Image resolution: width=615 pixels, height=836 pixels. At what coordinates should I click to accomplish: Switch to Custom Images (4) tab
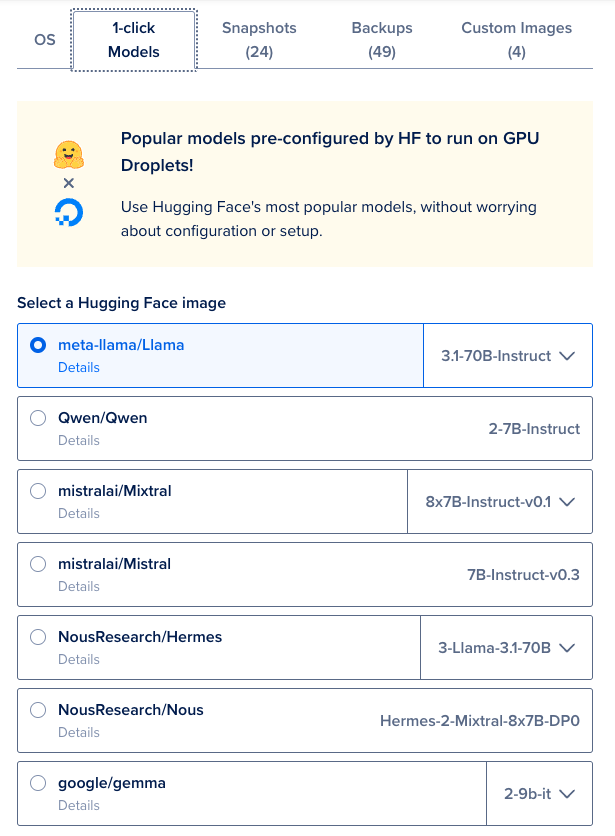click(516, 40)
